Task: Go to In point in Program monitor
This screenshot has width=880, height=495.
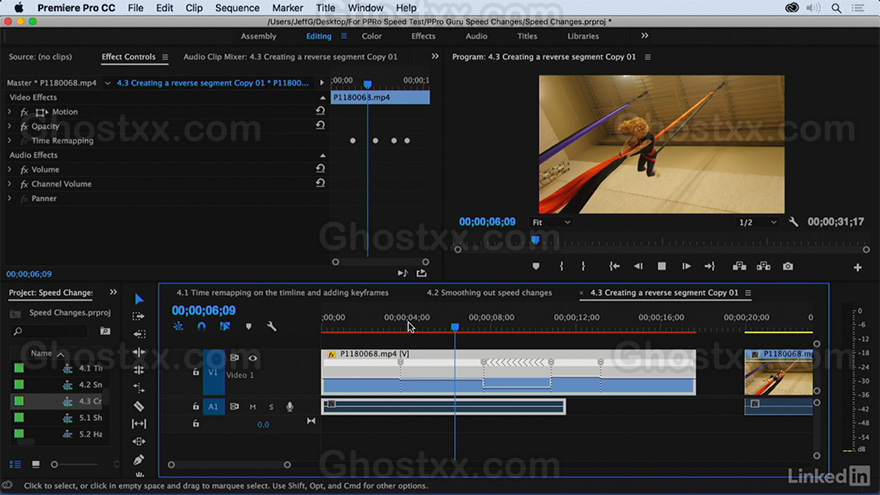Action: [615, 266]
